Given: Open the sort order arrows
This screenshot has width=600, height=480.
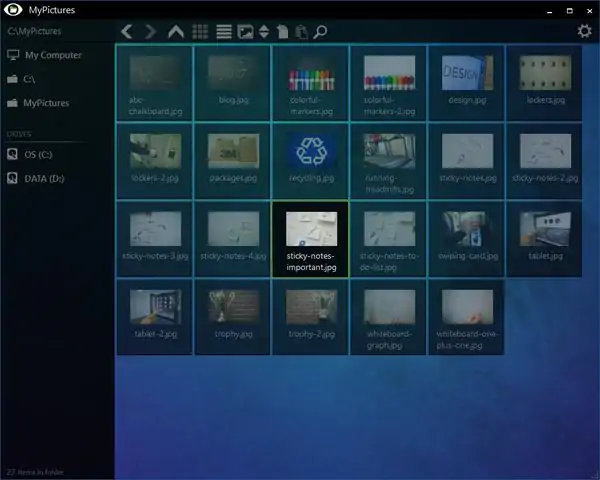Looking at the screenshot, I should coord(264,32).
